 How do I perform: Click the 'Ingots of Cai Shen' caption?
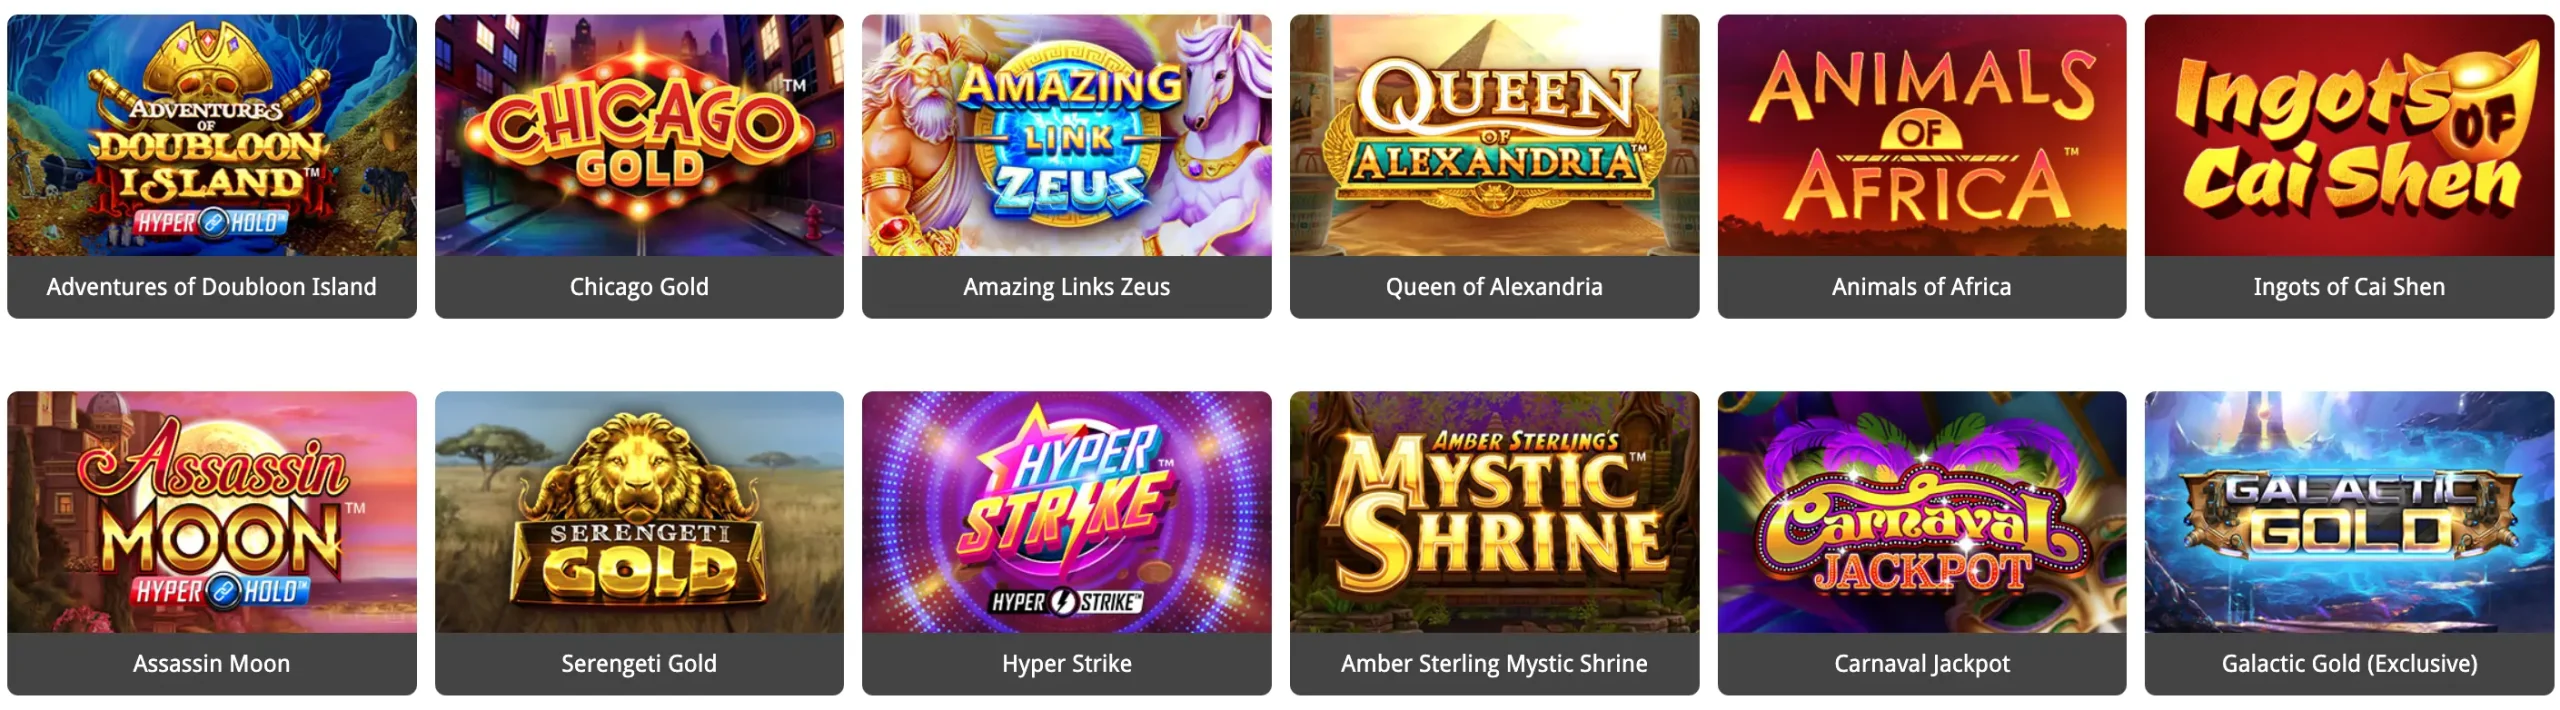pyautogui.click(x=2349, y=287)
